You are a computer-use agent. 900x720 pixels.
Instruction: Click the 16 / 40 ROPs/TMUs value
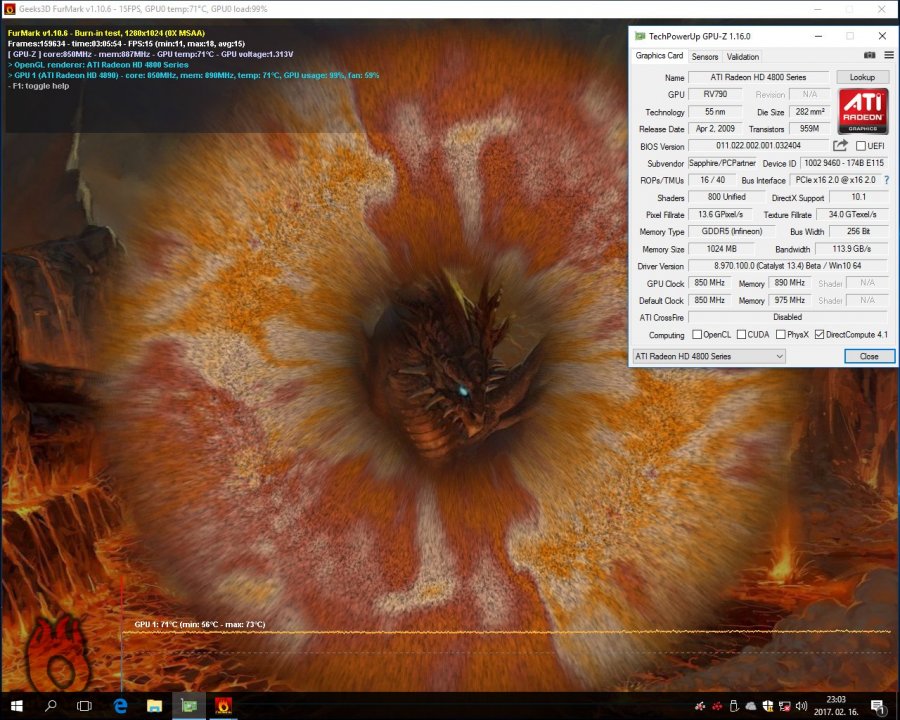pos(712,180)
